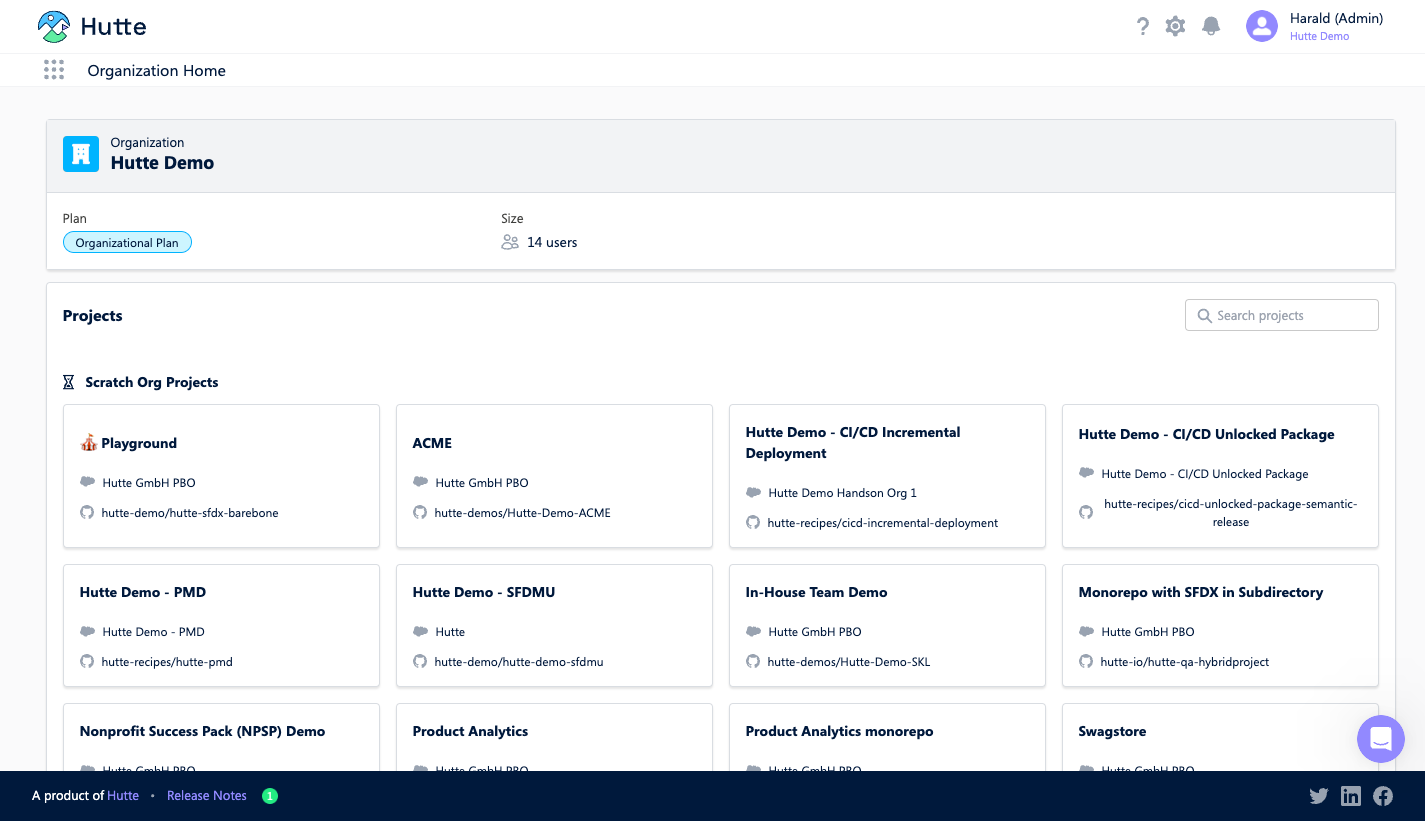Click the organization building icon
This screenshot has height=821, width=1425.
[x=81, y=154]
